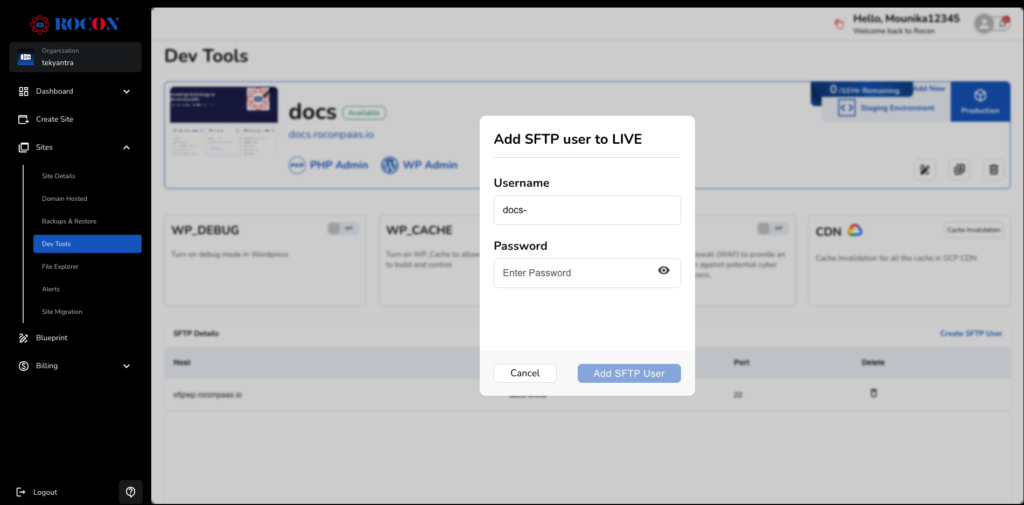Open the PHP Admin link

(339, 165)
